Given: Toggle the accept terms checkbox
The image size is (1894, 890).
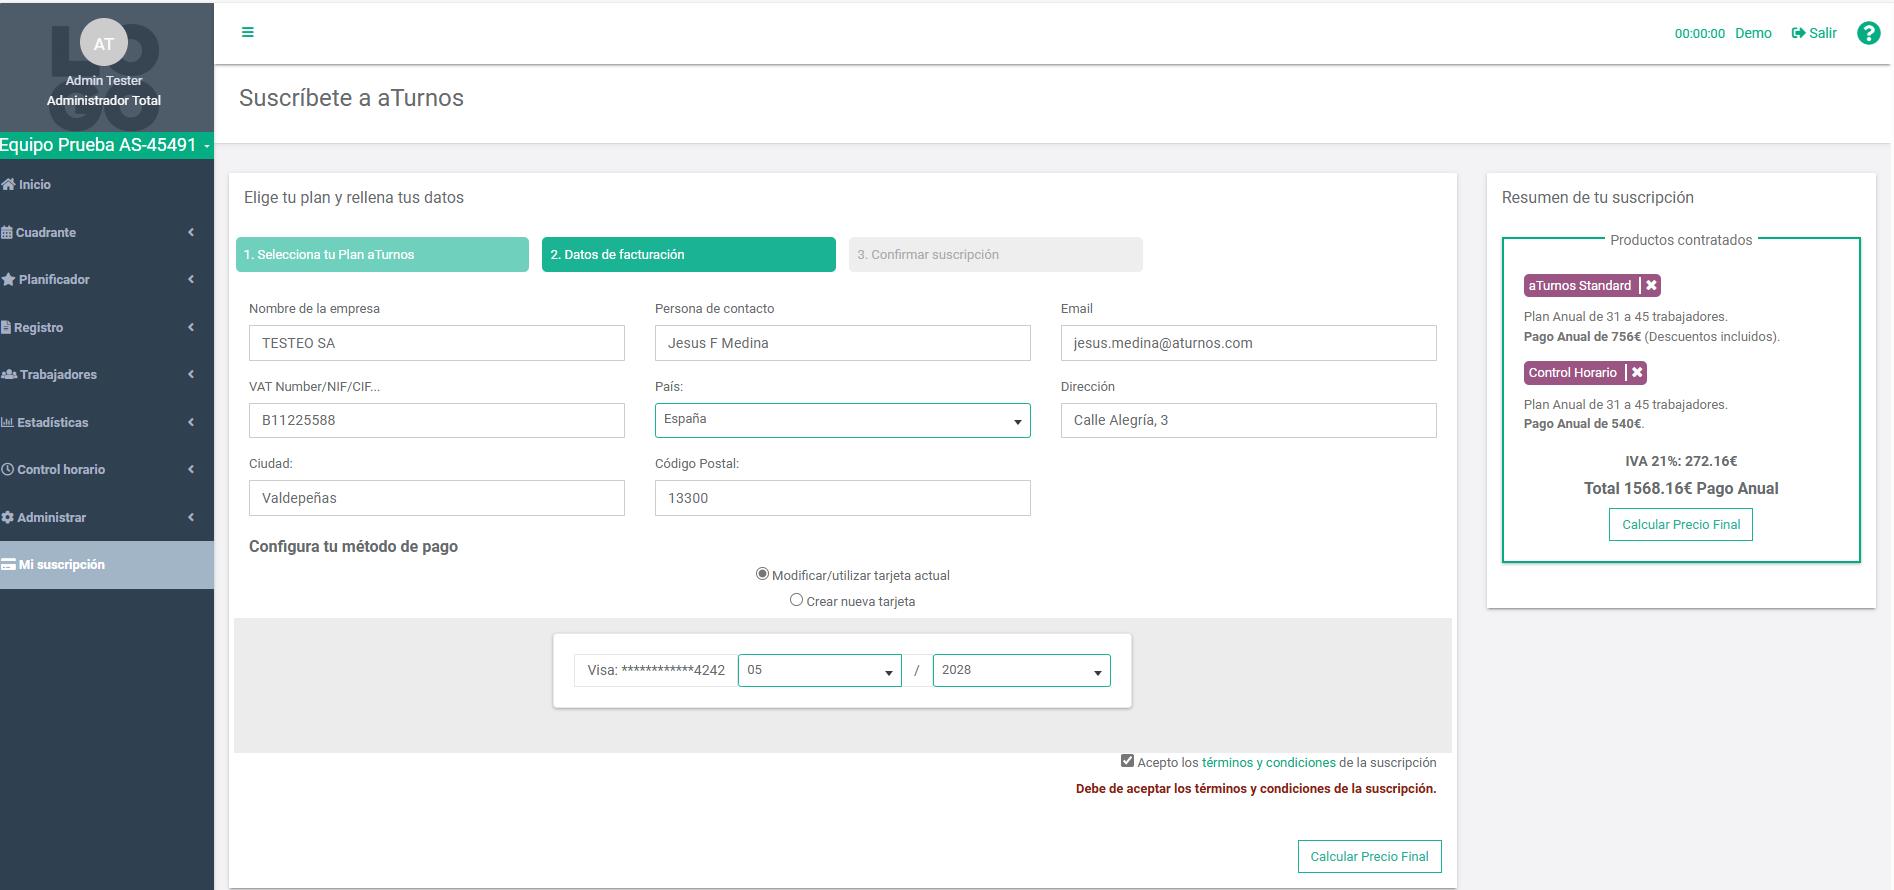Looking at the screenshot, I should 1127,761.
